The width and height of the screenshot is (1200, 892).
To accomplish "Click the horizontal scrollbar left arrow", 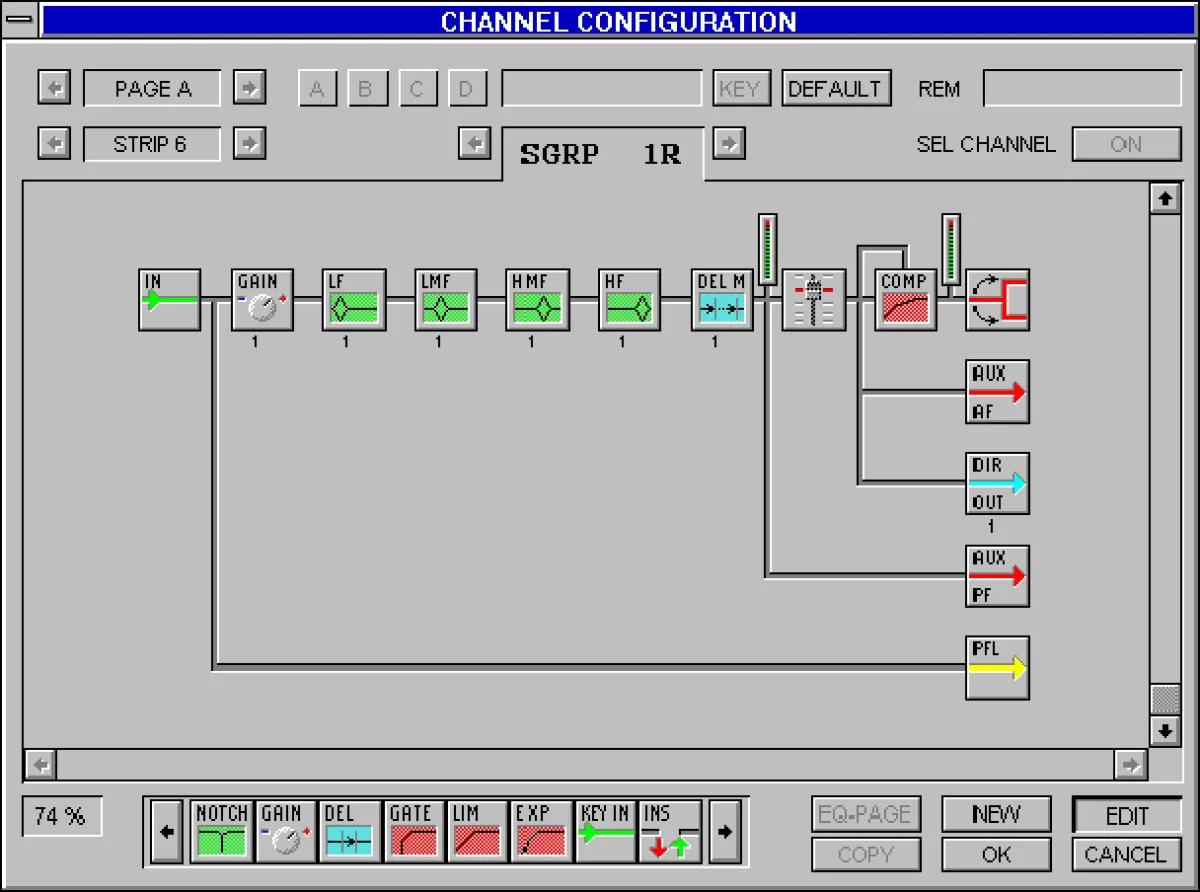I will click(40, 765).
